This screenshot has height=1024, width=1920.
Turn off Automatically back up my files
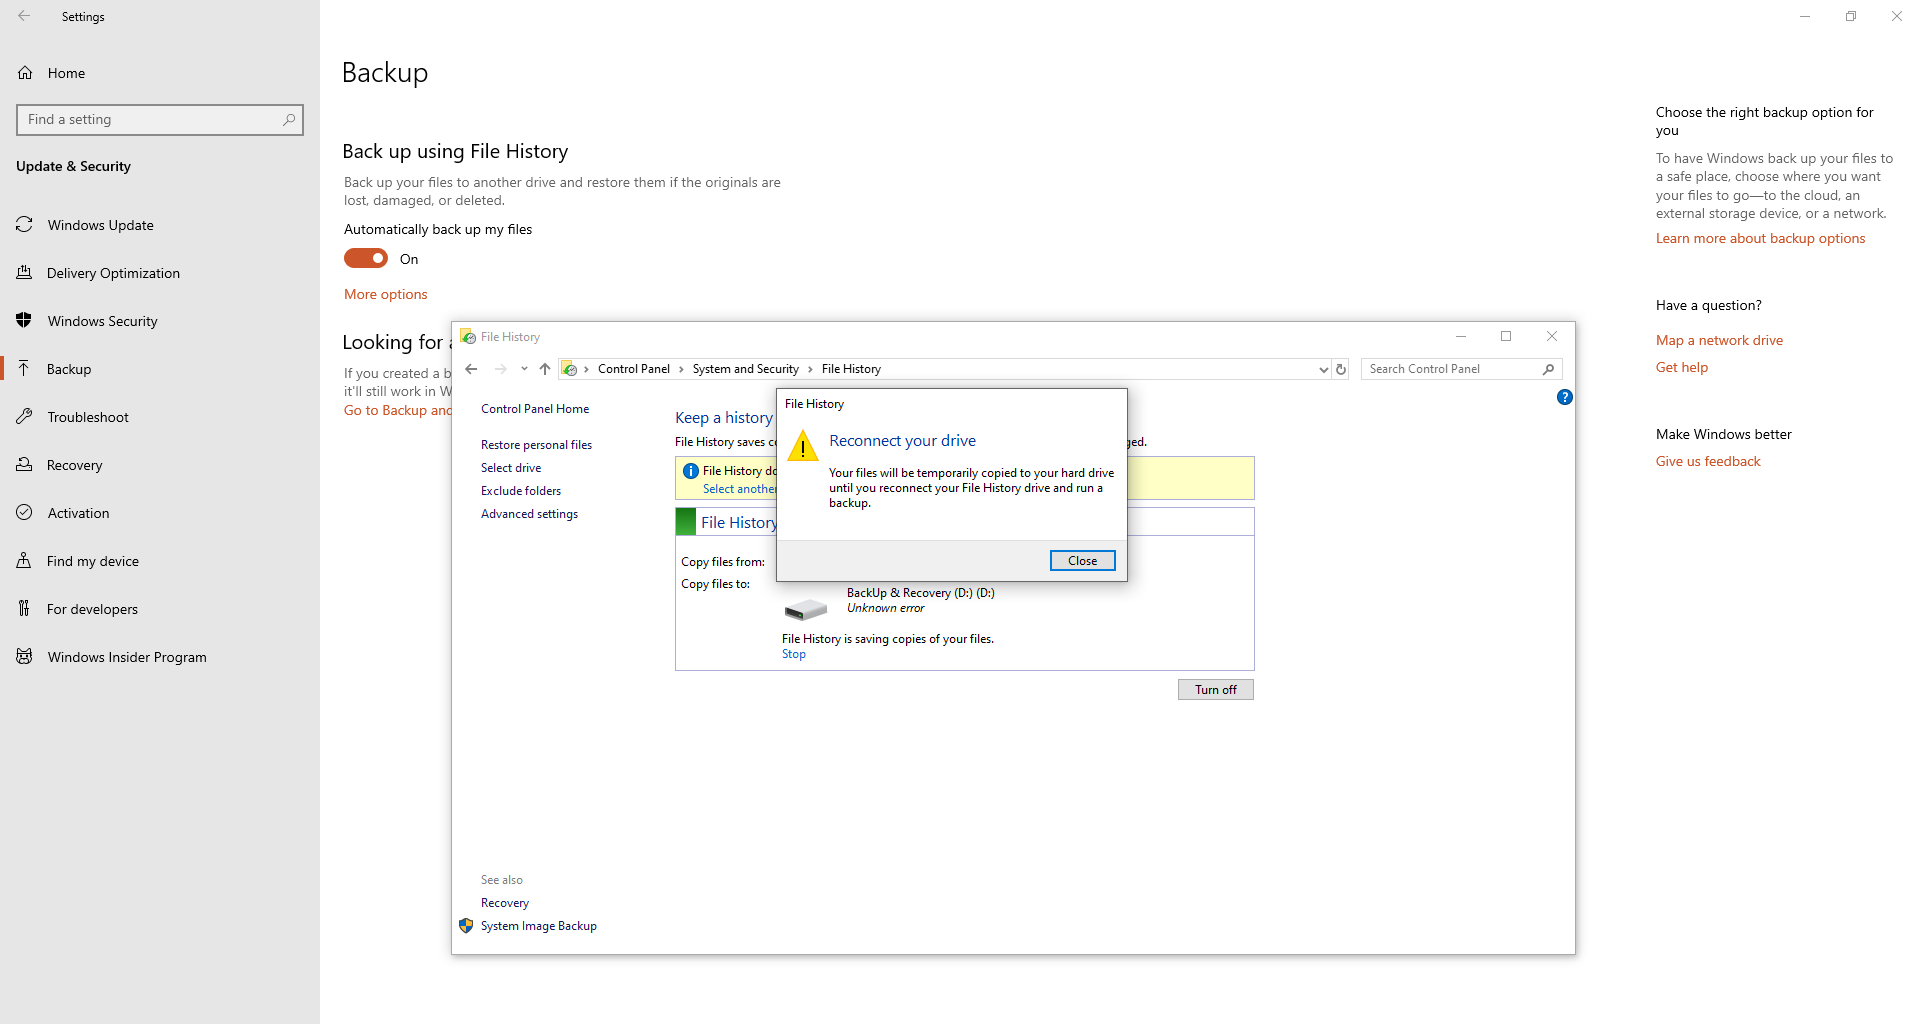[x=366, y=259]
